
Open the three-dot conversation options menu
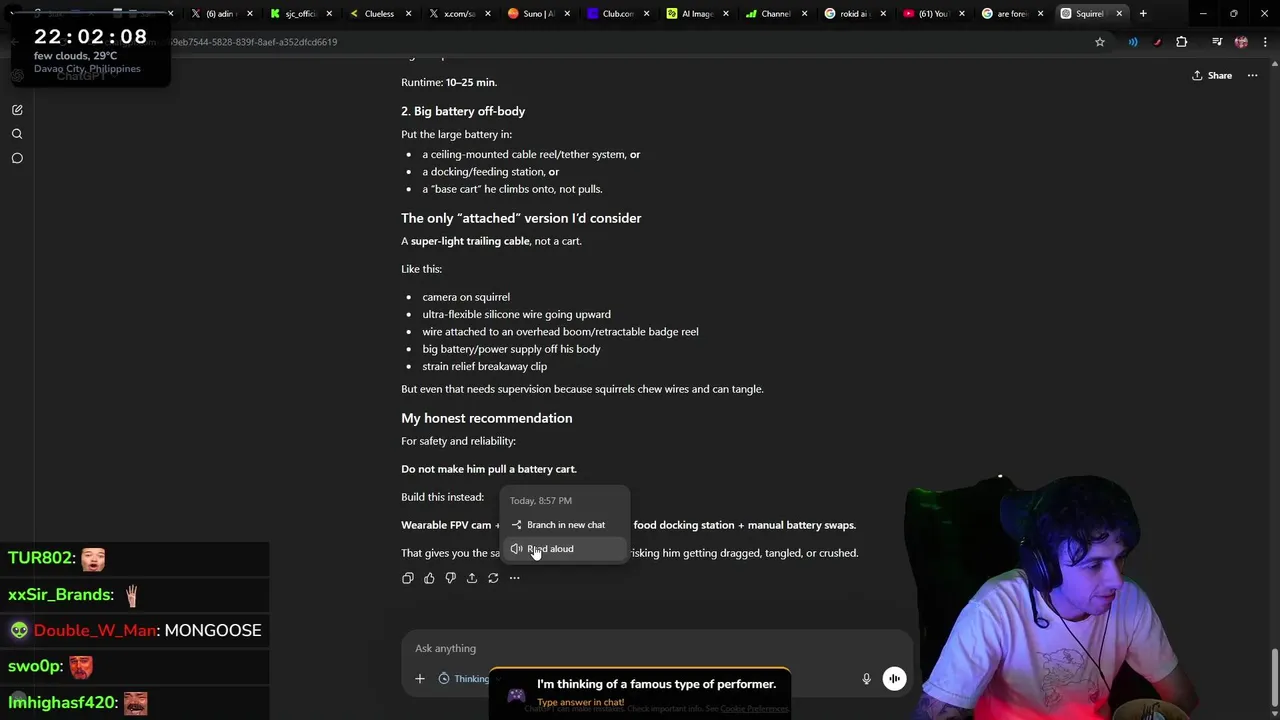[x=1252, y=75]
